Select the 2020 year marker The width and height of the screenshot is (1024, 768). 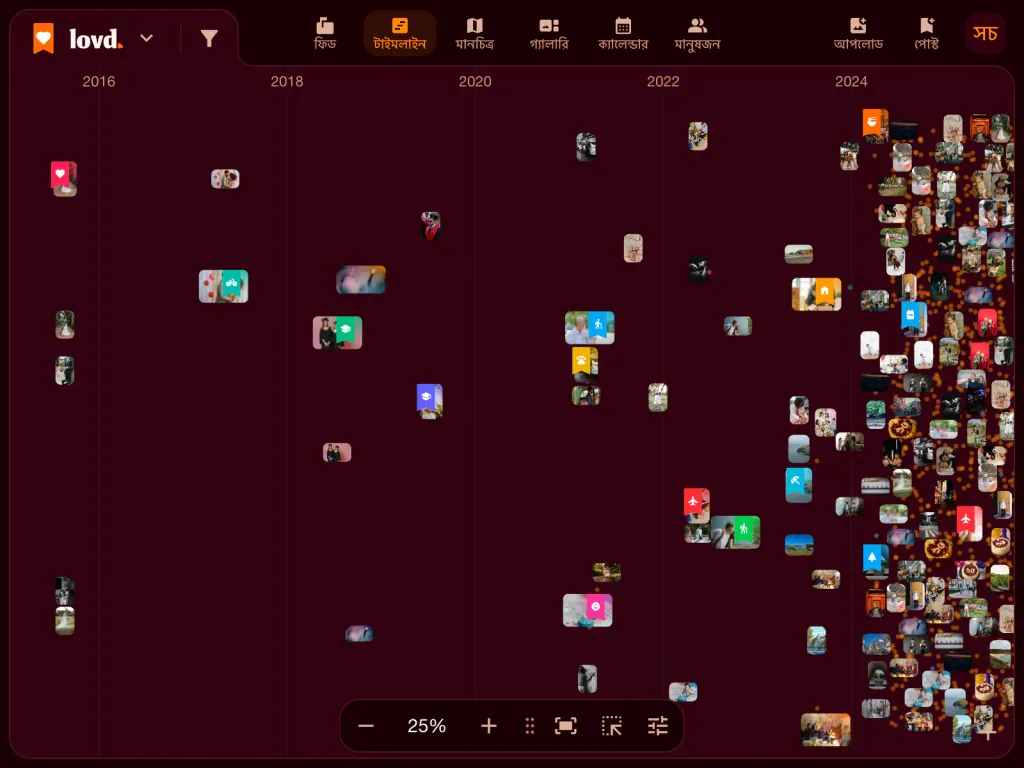475,82
